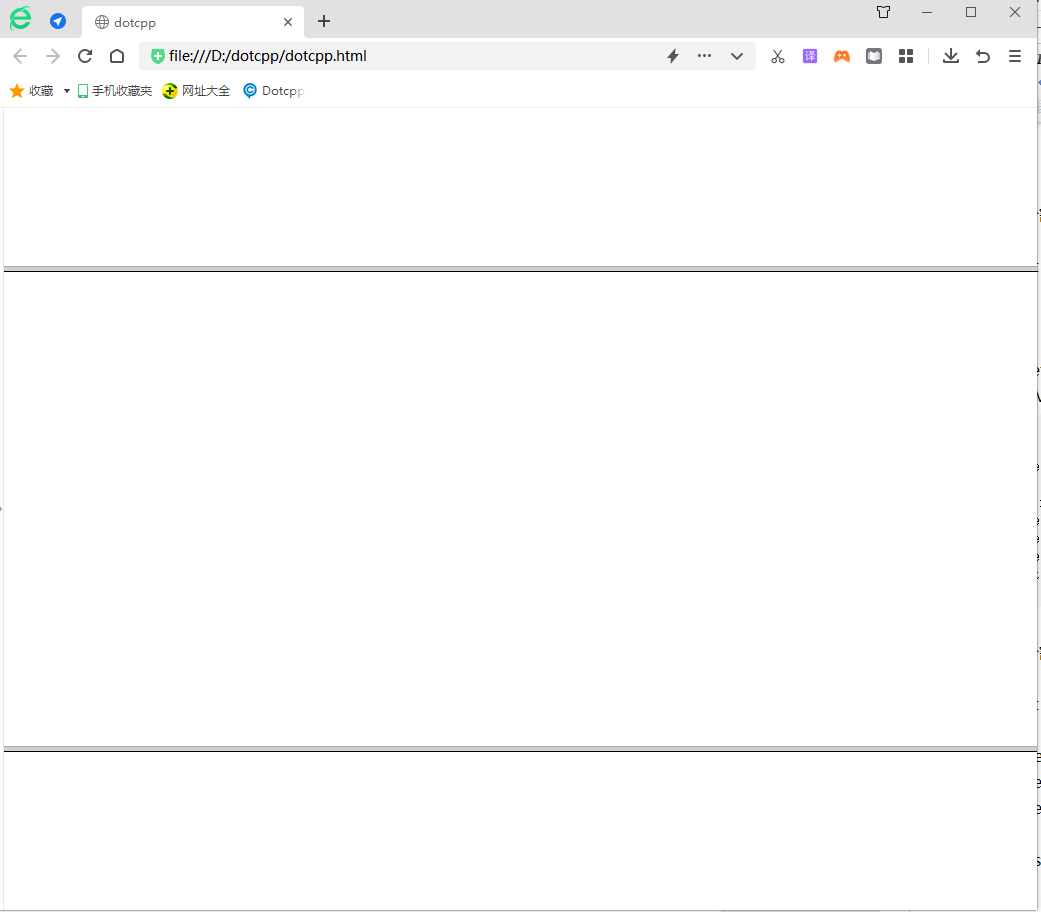Open the extensions grid icon

(906, 56)
